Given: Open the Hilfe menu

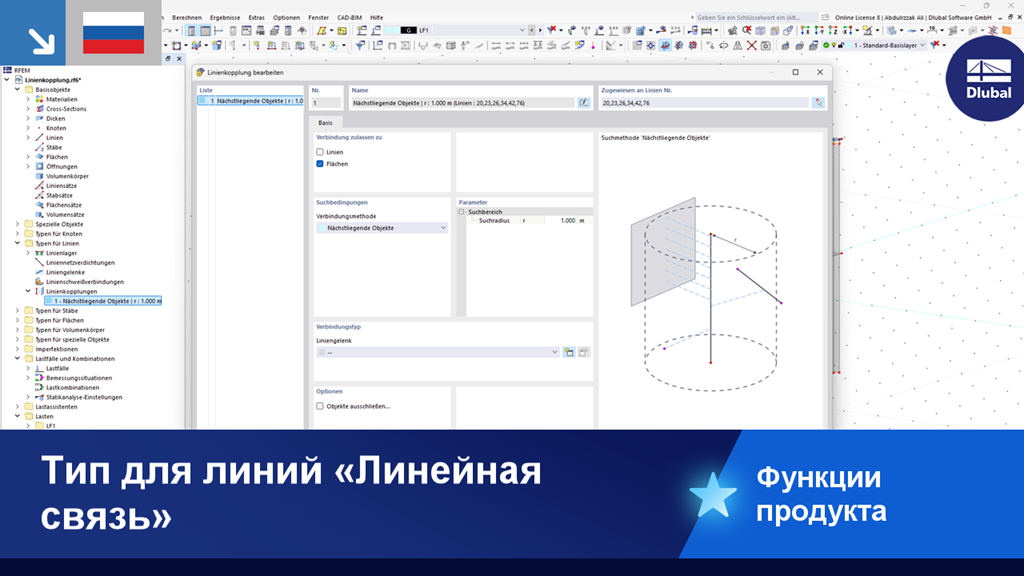Looking at the screenshot, I should pyautogui.click(x=377, y=18).
